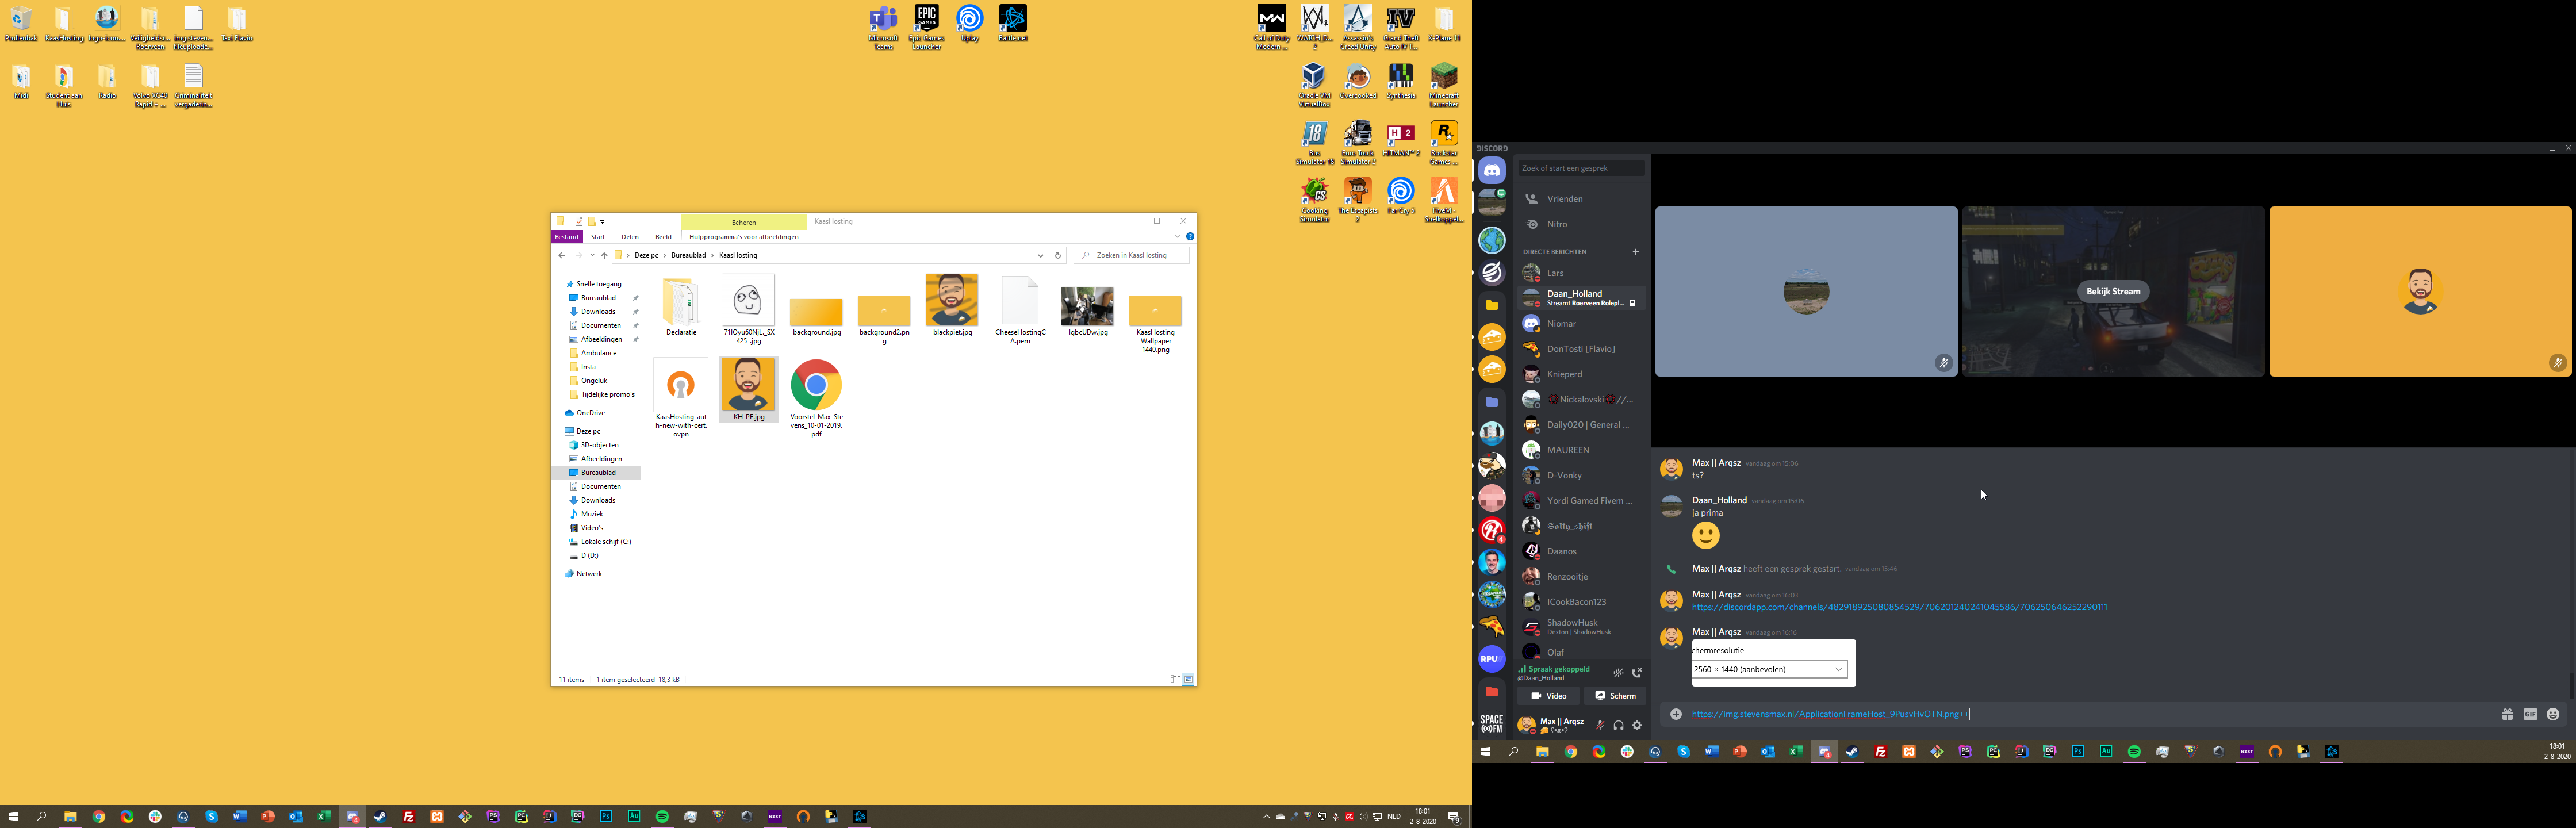The height and width of the screenshot is (828, 2576).
Task: Open the Beeld ribbon tab
Action: pos(663,237)
